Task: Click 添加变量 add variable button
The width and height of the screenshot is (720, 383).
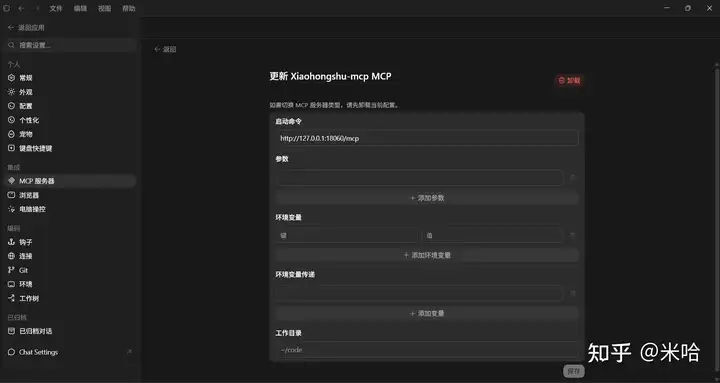Action: (x=427, y=313)
